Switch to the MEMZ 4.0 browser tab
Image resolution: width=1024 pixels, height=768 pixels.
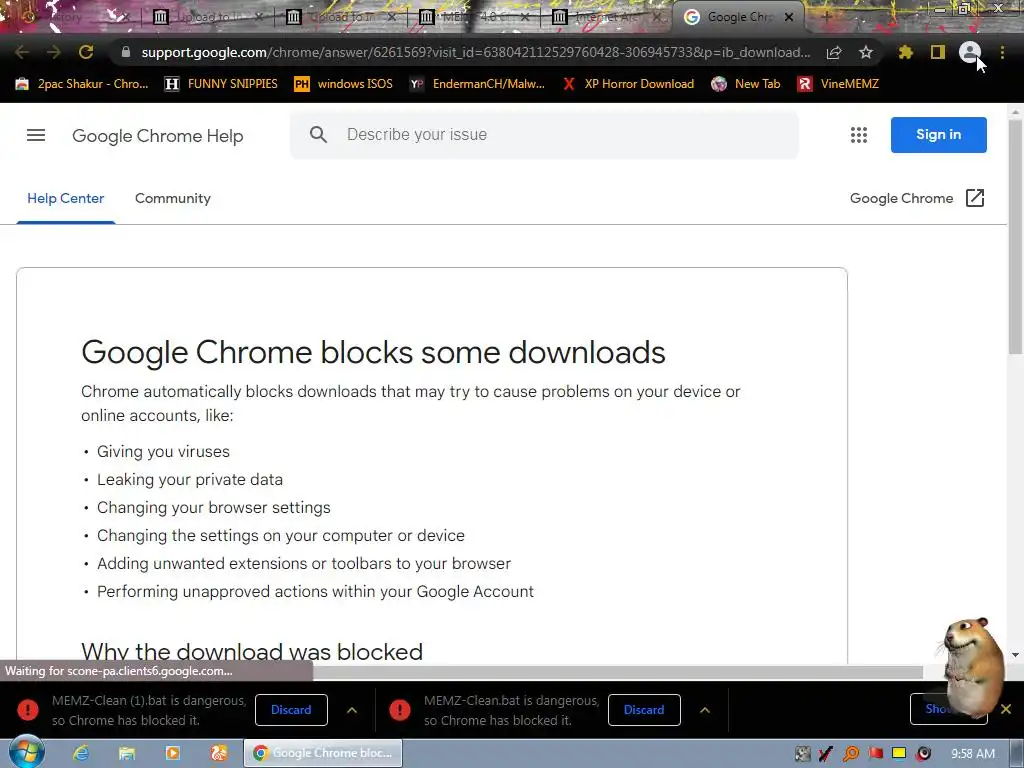474,17
